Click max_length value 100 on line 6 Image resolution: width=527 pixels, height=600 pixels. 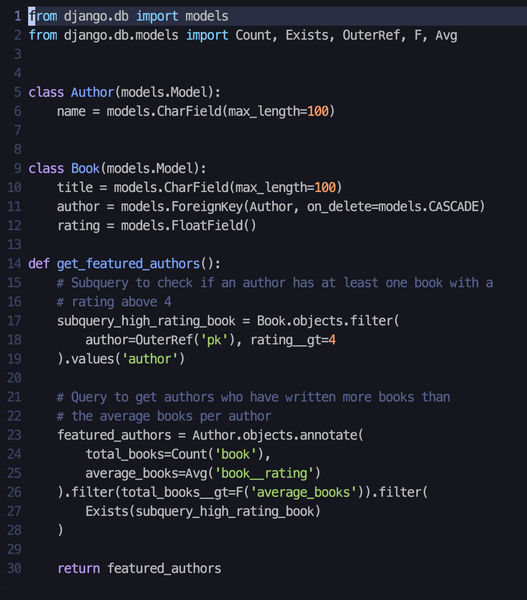click(x=318, y=111)
